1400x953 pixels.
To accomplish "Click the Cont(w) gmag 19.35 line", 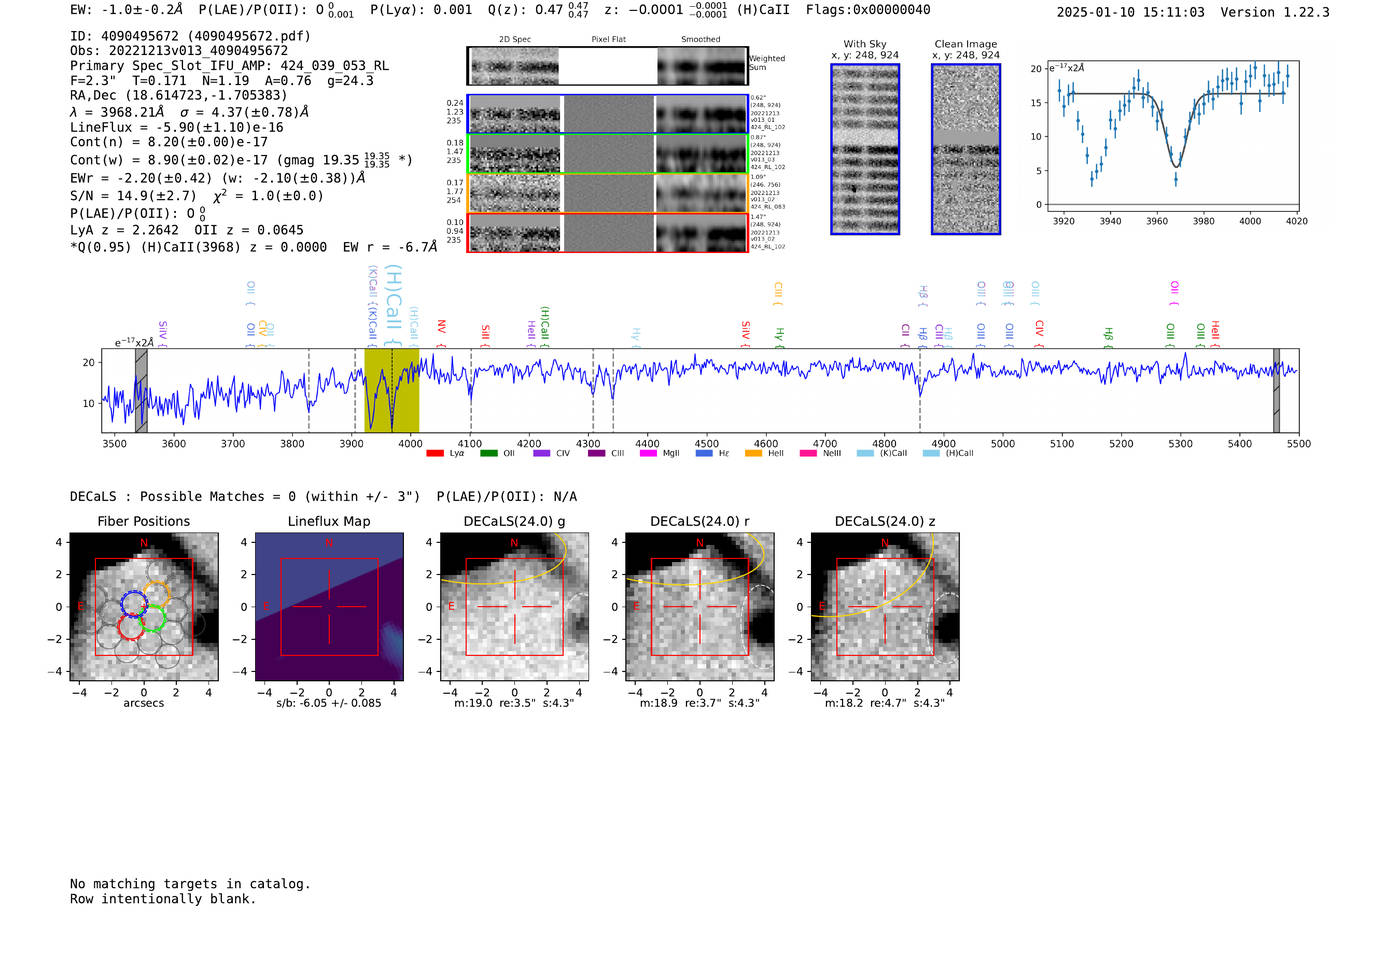I will (x=241, y=159).
